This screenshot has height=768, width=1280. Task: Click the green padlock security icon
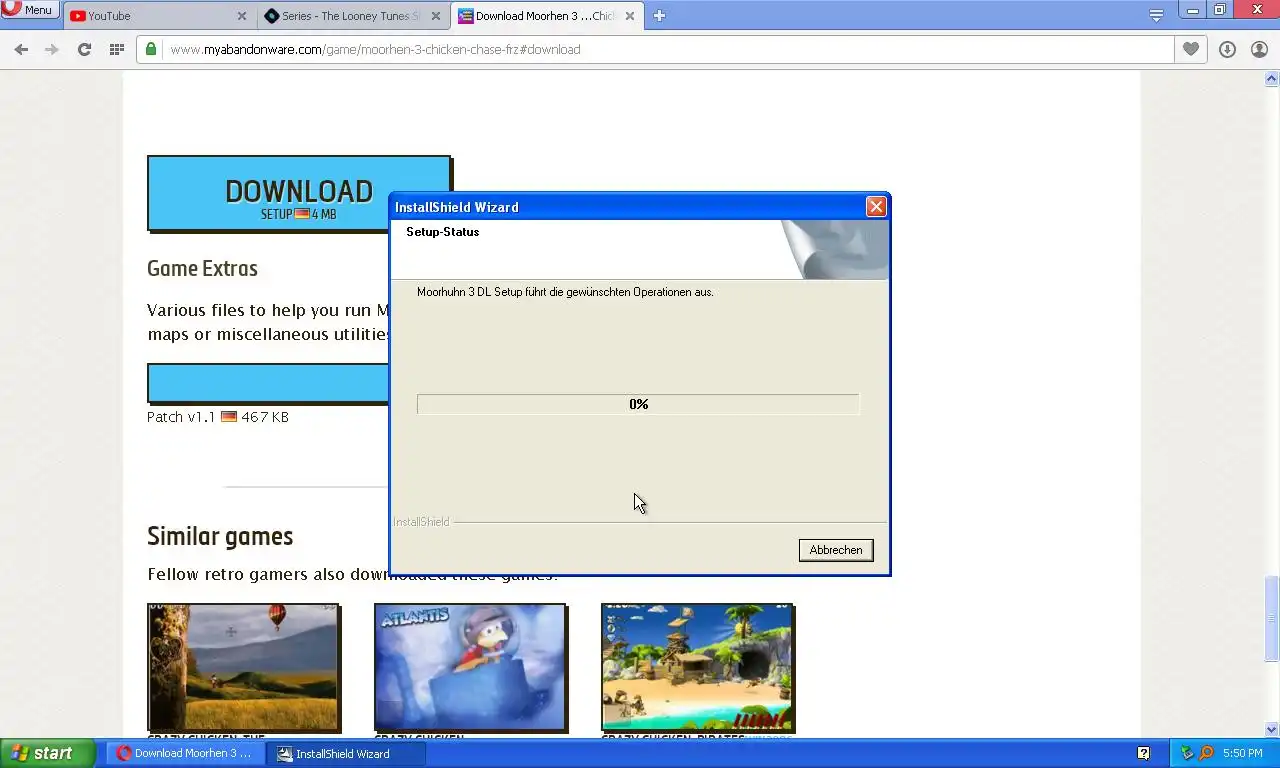151,49
